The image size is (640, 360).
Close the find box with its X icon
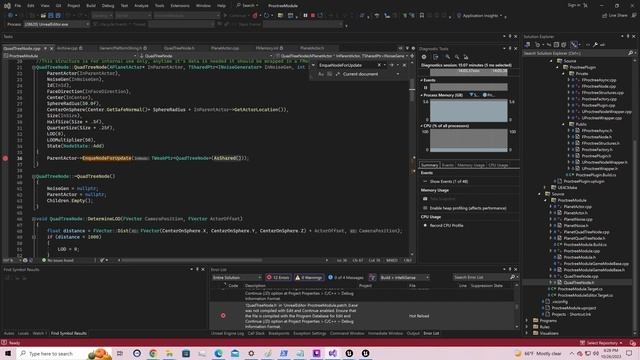404,65
